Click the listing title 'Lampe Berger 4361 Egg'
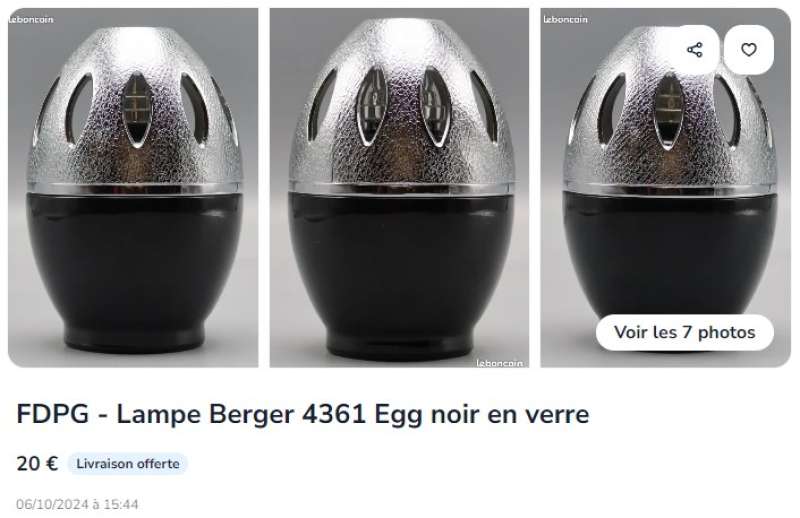800x518 pixels. pos(269,414)
